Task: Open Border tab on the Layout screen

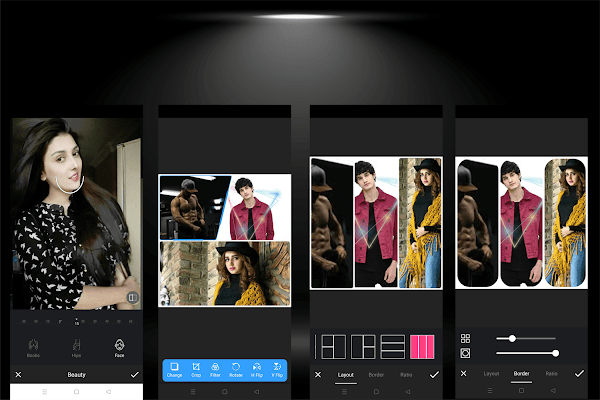Action: pyautogui.click(x=376, y=375)
